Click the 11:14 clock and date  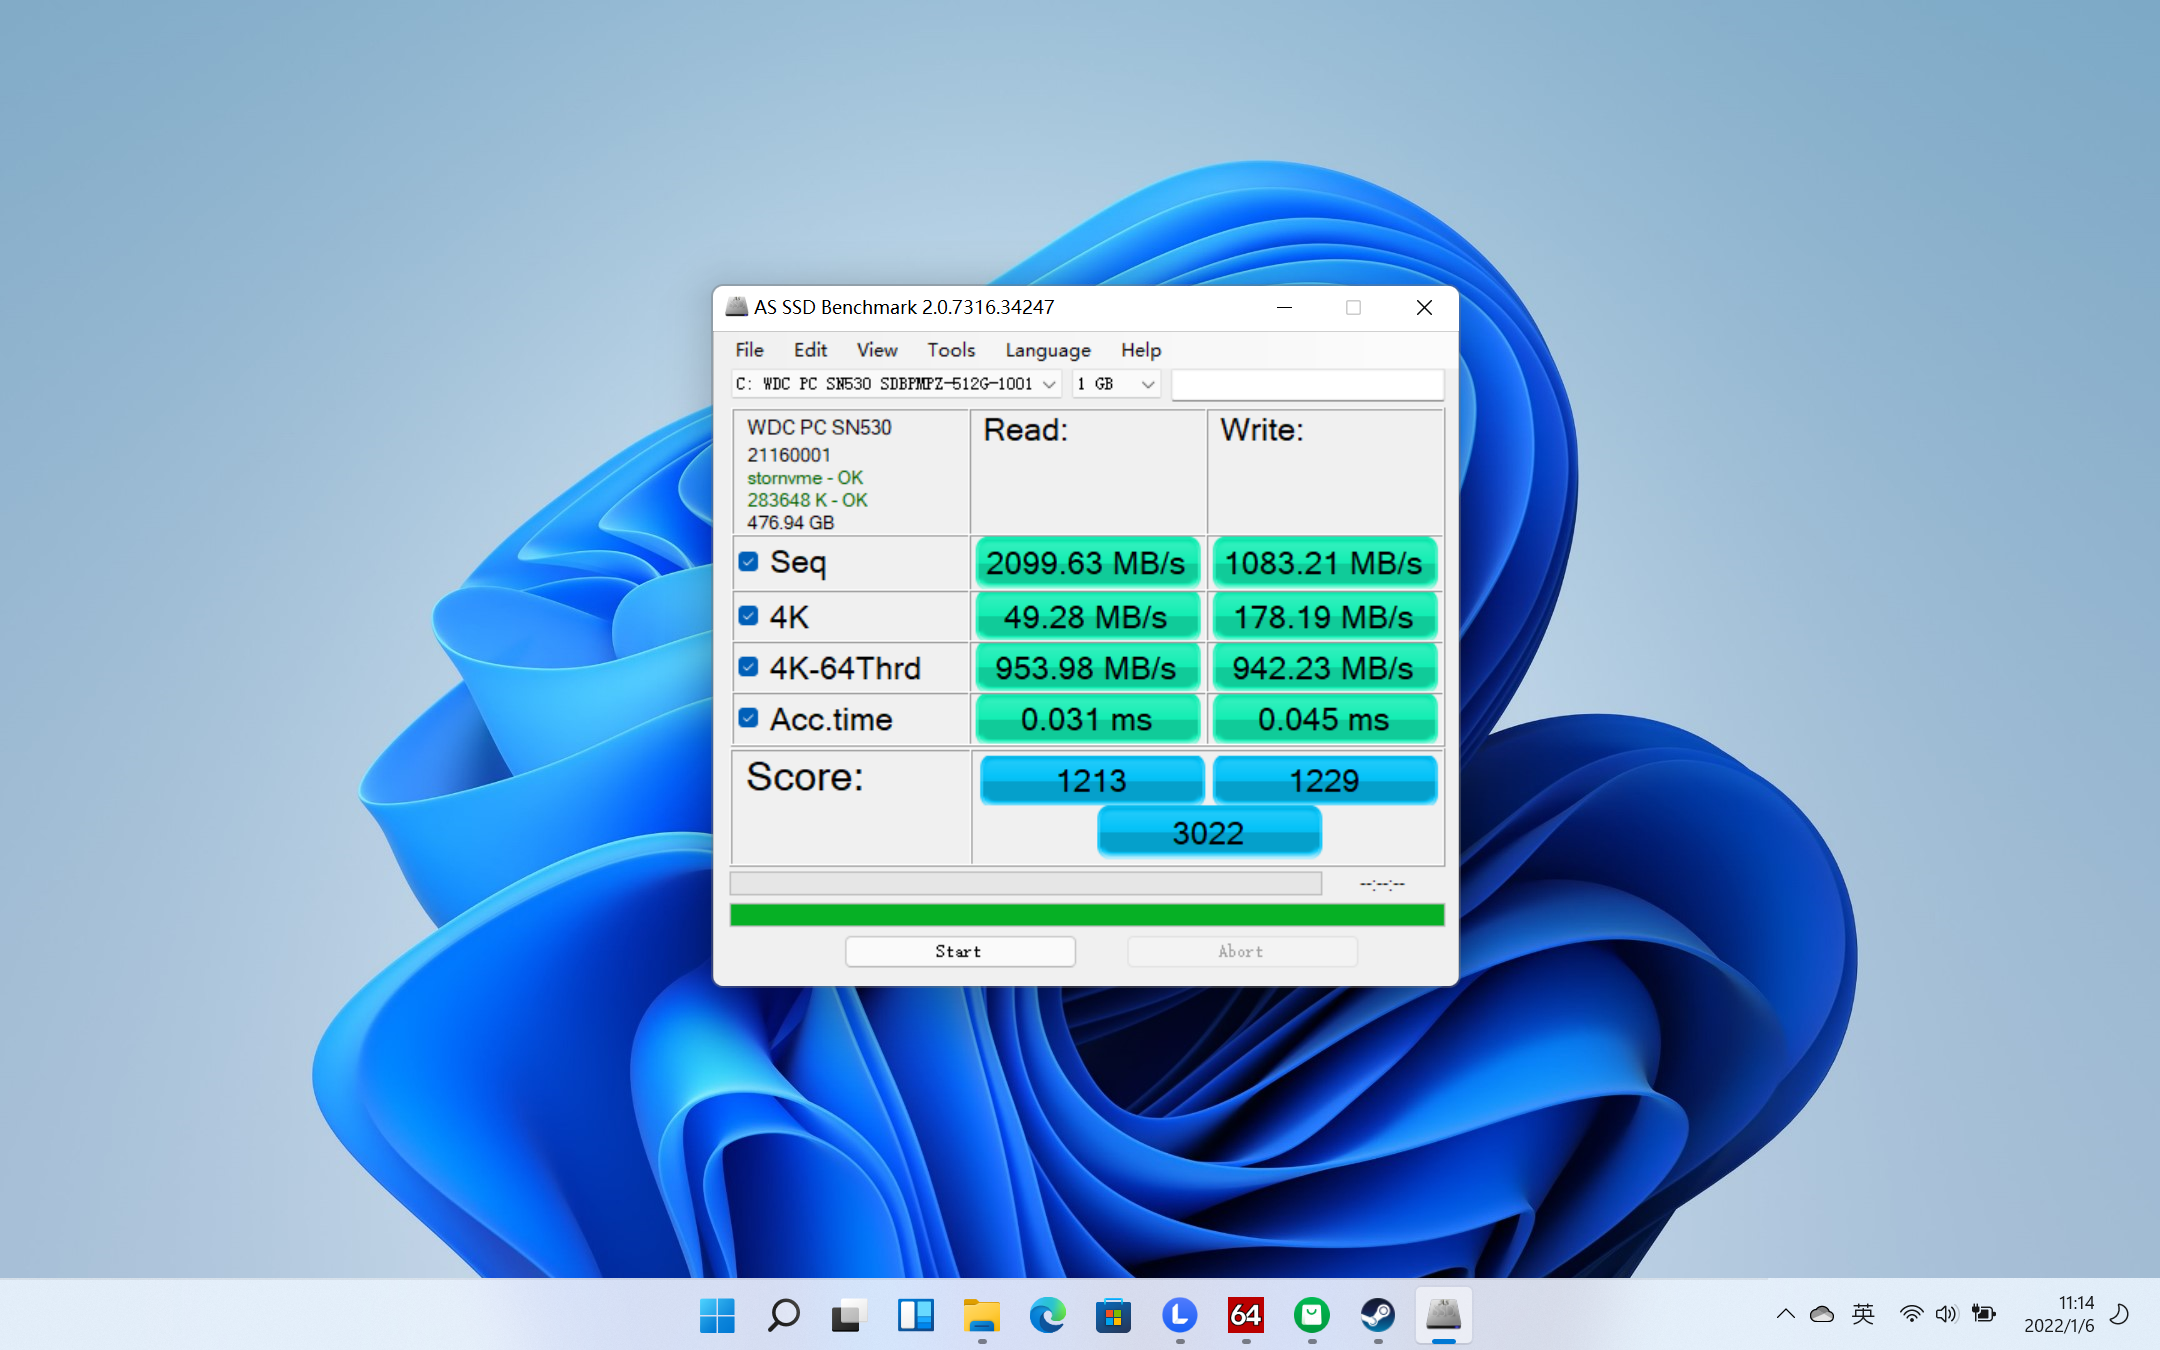pyautogui.click(x=2059, y=1314)
